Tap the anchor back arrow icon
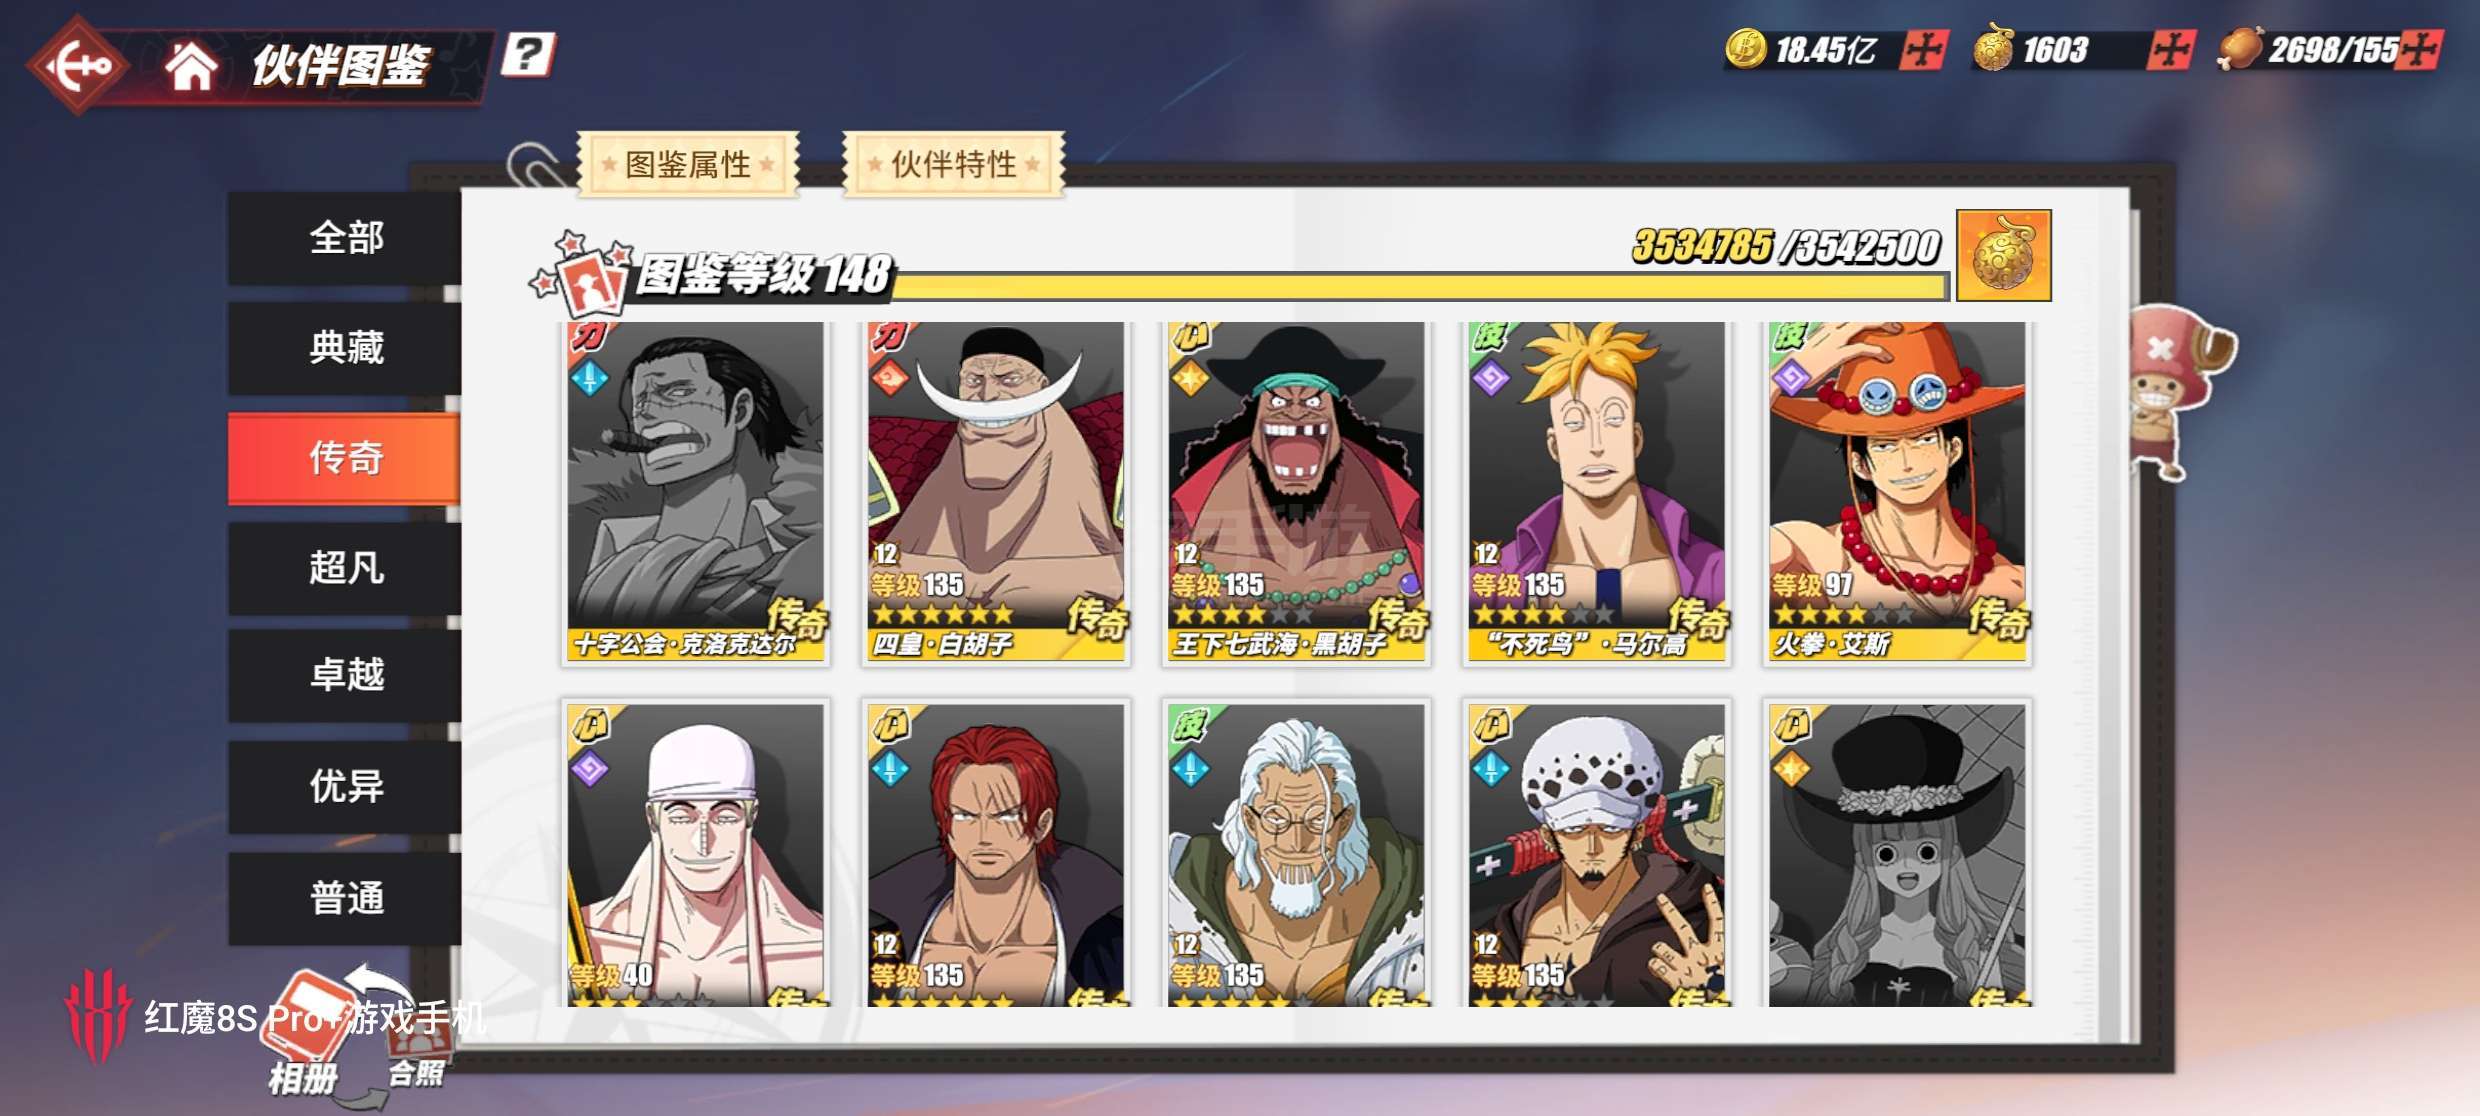Screen dimensions: 2480x1116 click(80, 66)
